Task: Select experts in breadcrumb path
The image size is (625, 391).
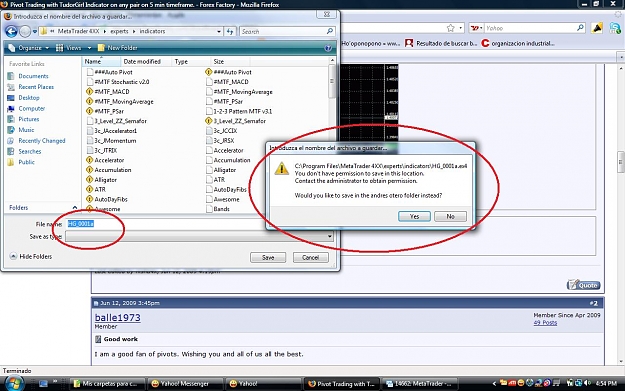Action: pos(119,31)
